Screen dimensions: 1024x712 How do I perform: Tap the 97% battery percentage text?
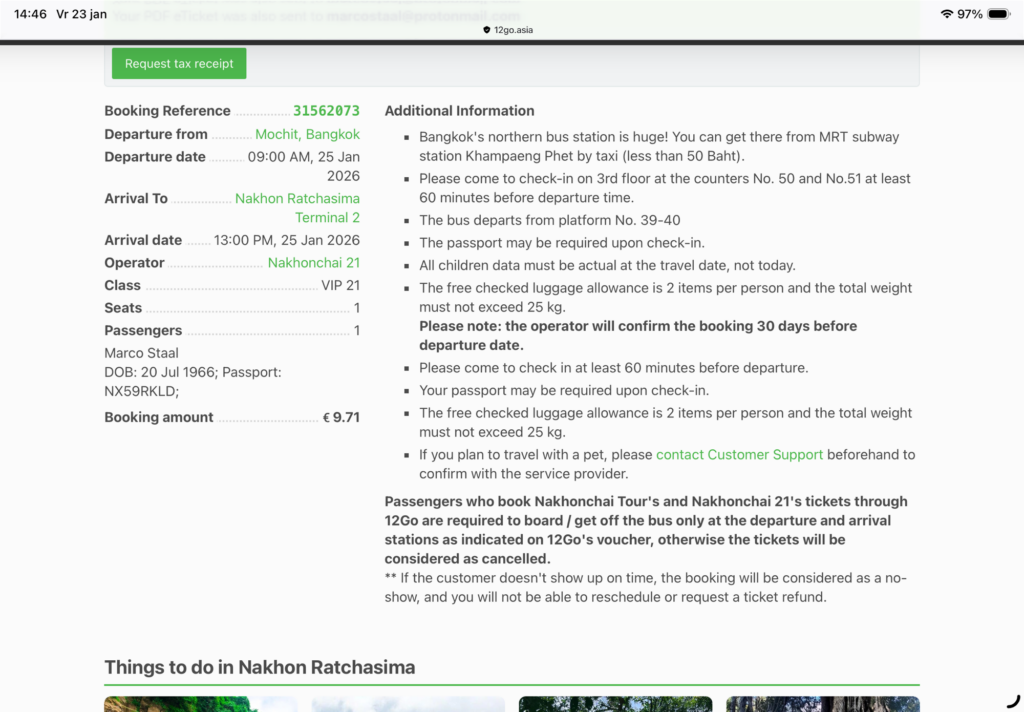[x=969, y=14]
